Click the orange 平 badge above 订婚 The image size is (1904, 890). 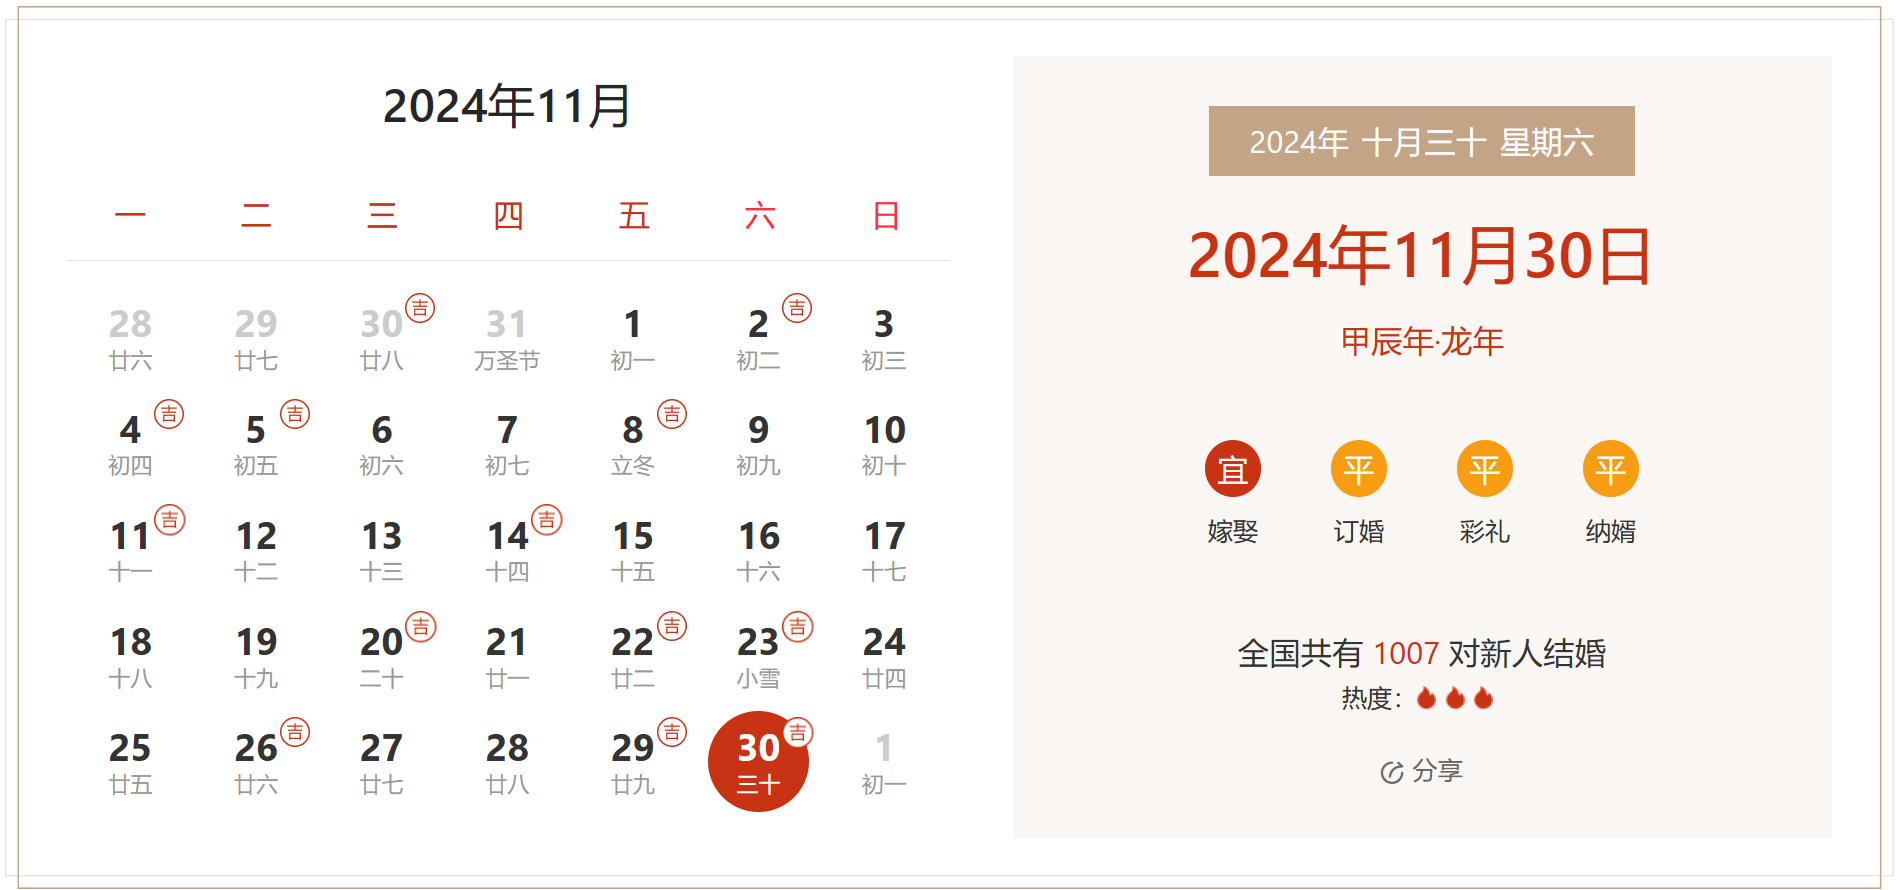click(1358, 469)
